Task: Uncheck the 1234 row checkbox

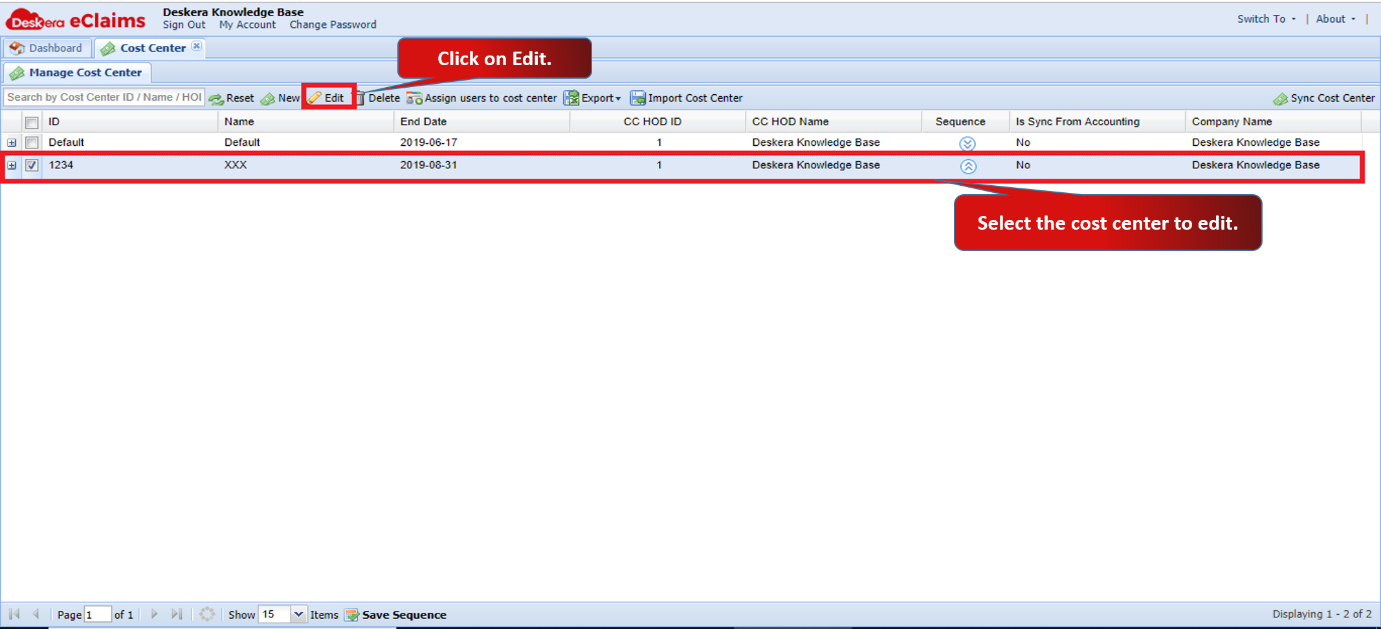Action: coord(32,166)
